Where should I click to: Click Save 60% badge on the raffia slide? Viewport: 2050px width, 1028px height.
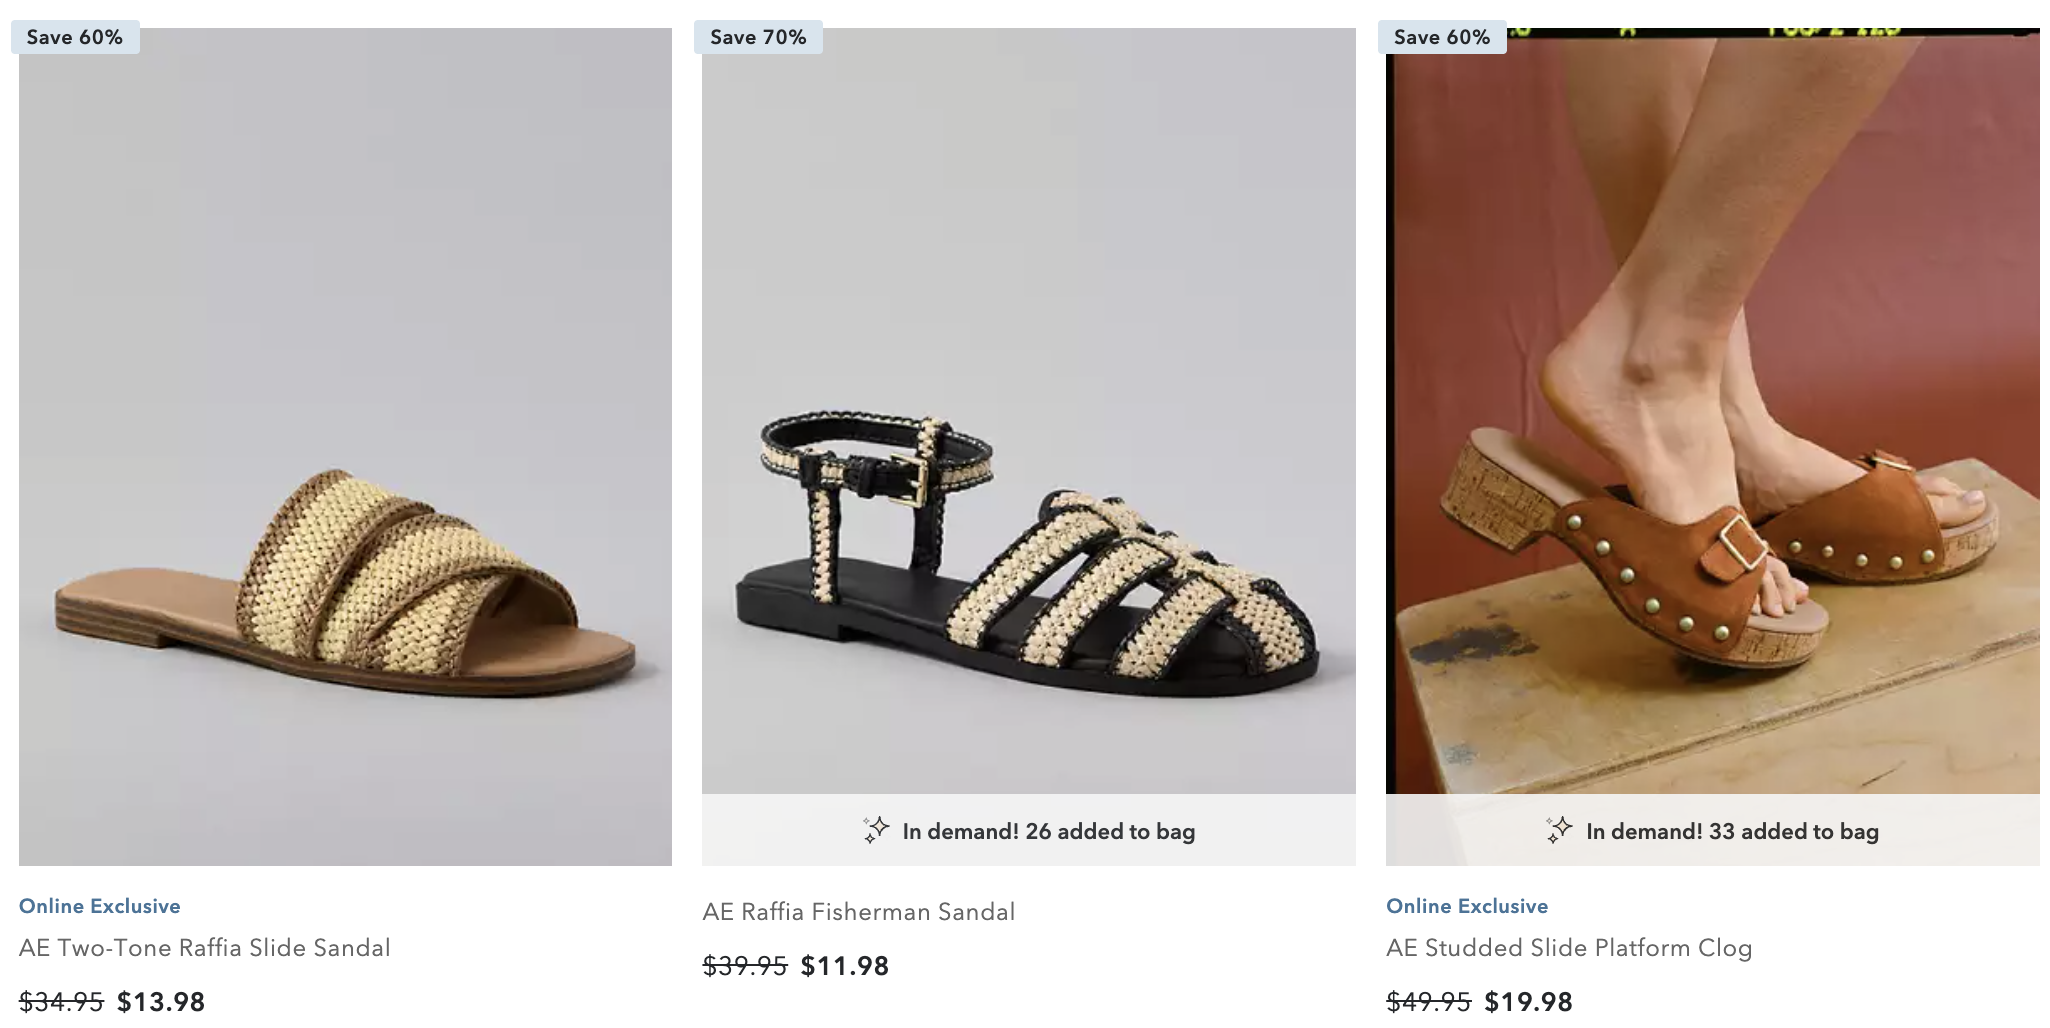point(75,37)
